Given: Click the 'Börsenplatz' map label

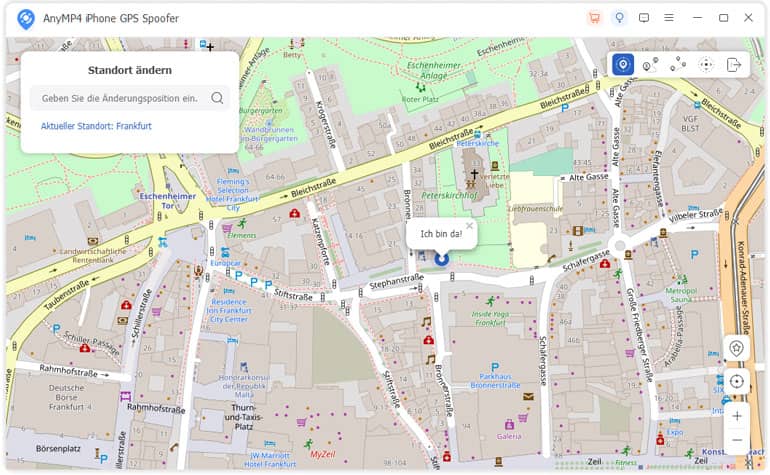Looking at the screenshot, I should click(58, 448).
